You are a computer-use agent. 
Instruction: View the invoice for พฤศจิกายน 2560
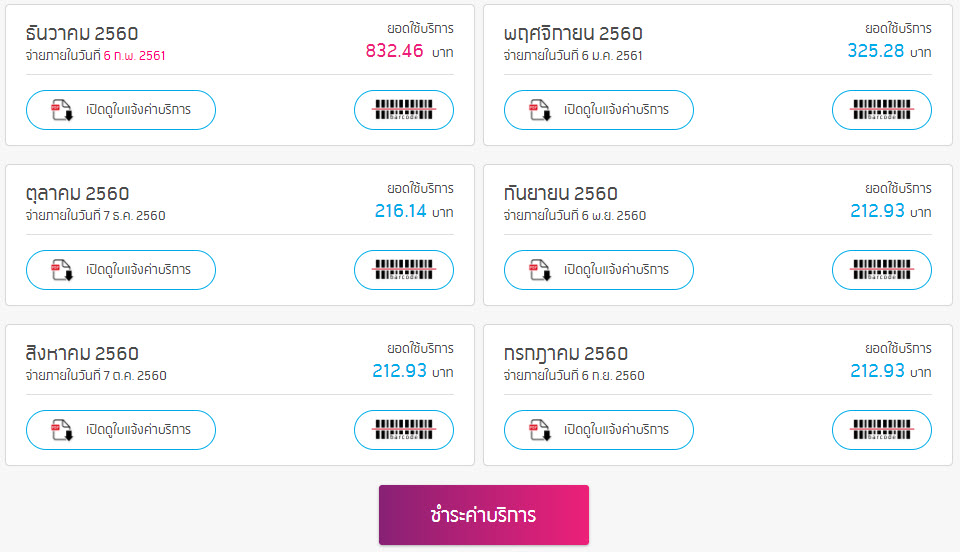pyautogui.click(x=615, y=110)
